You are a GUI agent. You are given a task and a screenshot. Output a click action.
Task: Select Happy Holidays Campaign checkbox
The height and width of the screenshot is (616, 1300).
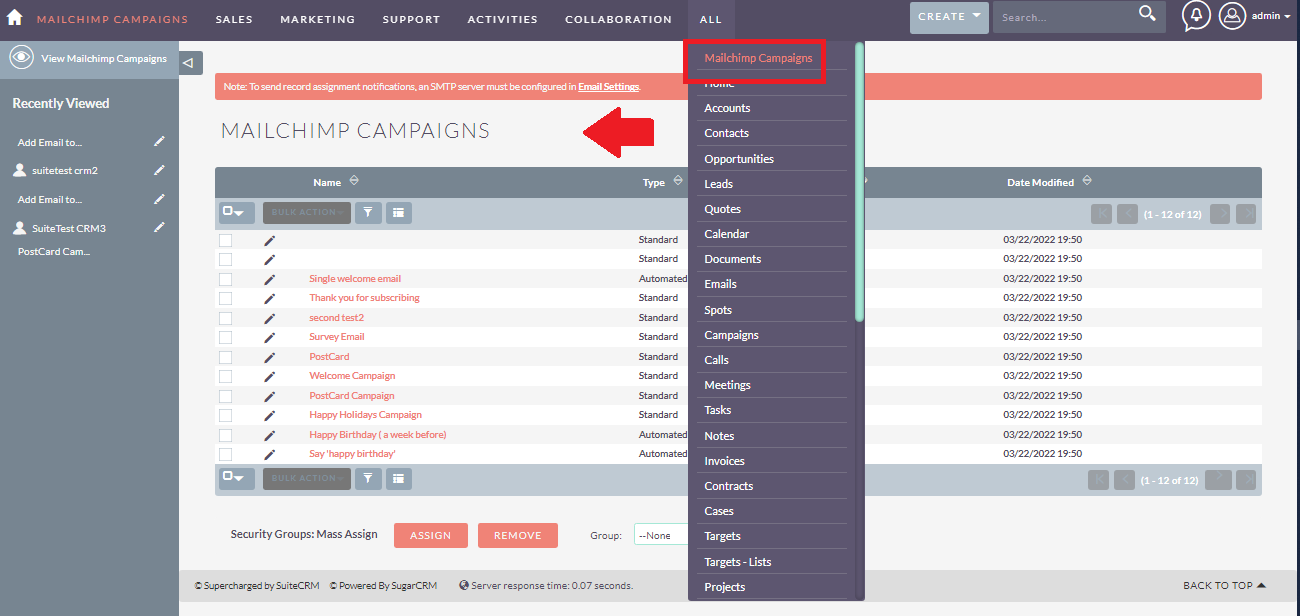[225, 415]
